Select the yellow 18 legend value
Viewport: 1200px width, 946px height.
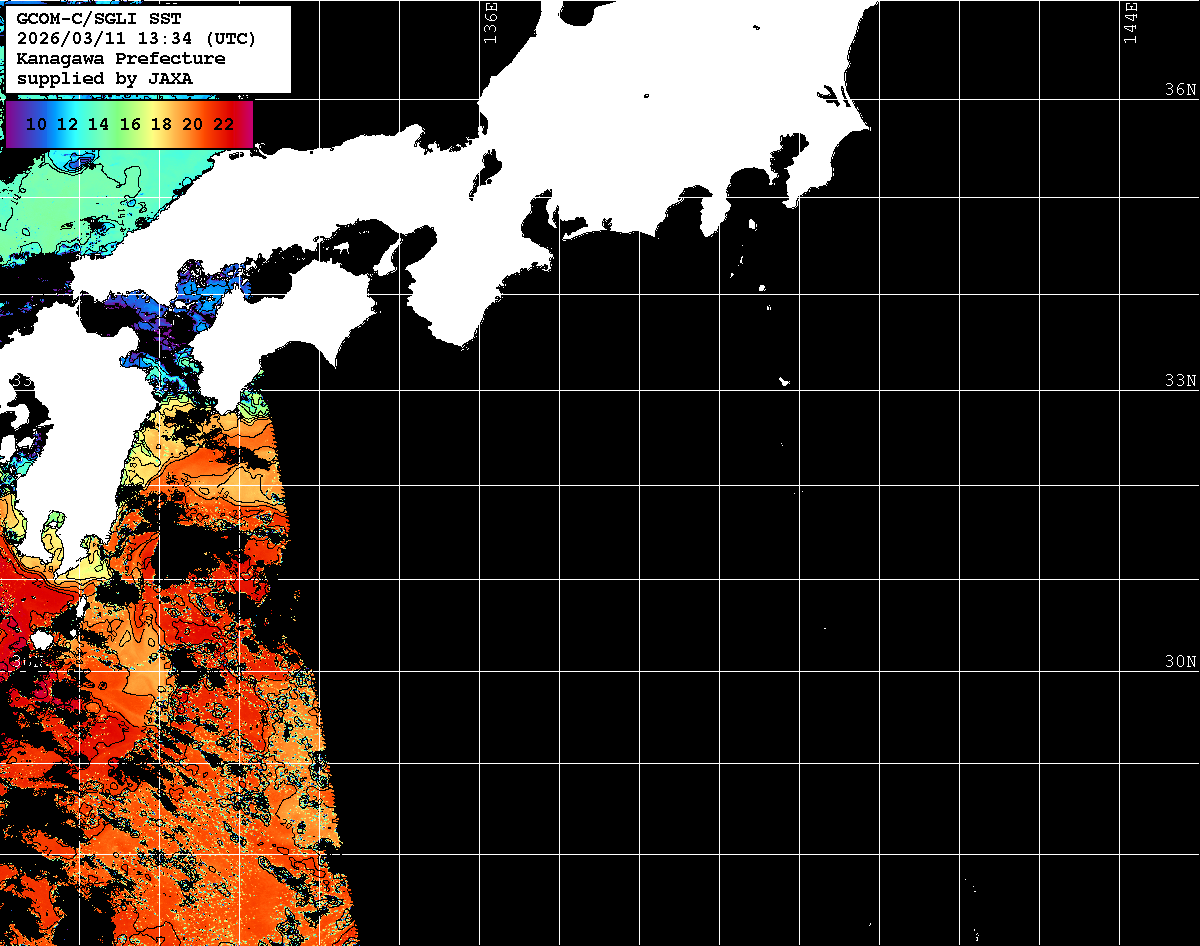(161, 125)
